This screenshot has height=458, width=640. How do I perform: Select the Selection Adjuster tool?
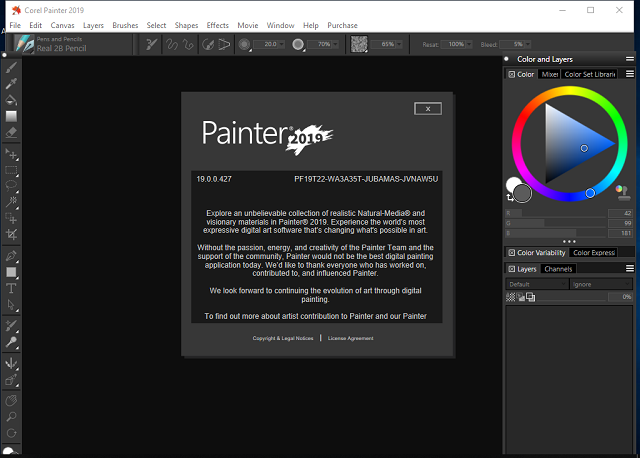[11, 218]
